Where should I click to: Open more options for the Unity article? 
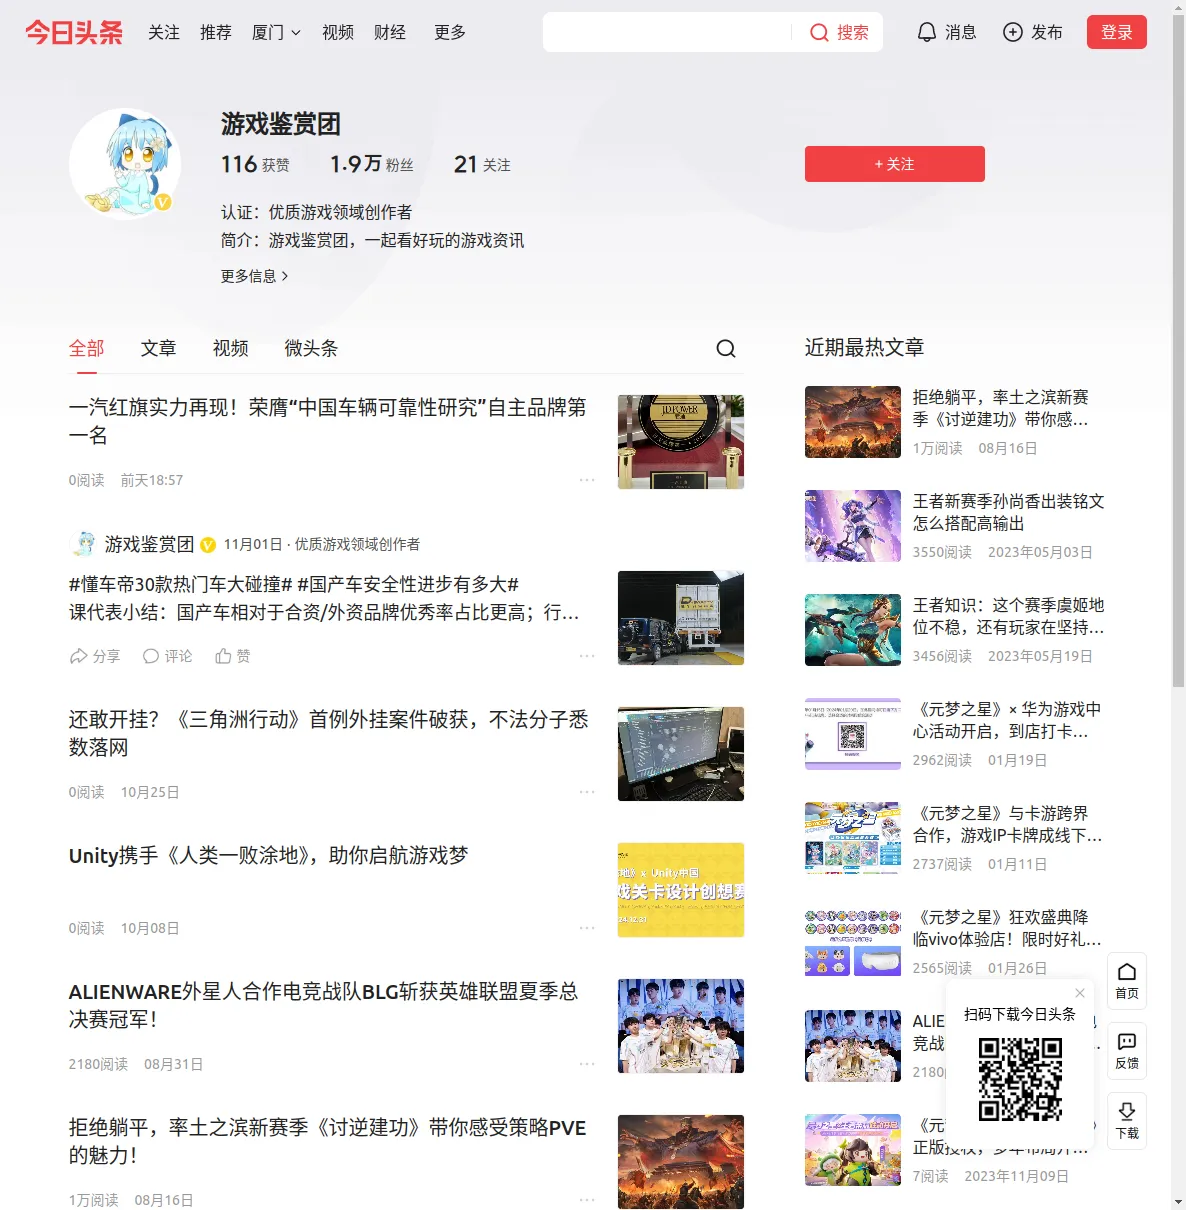(x=587, y=928)
